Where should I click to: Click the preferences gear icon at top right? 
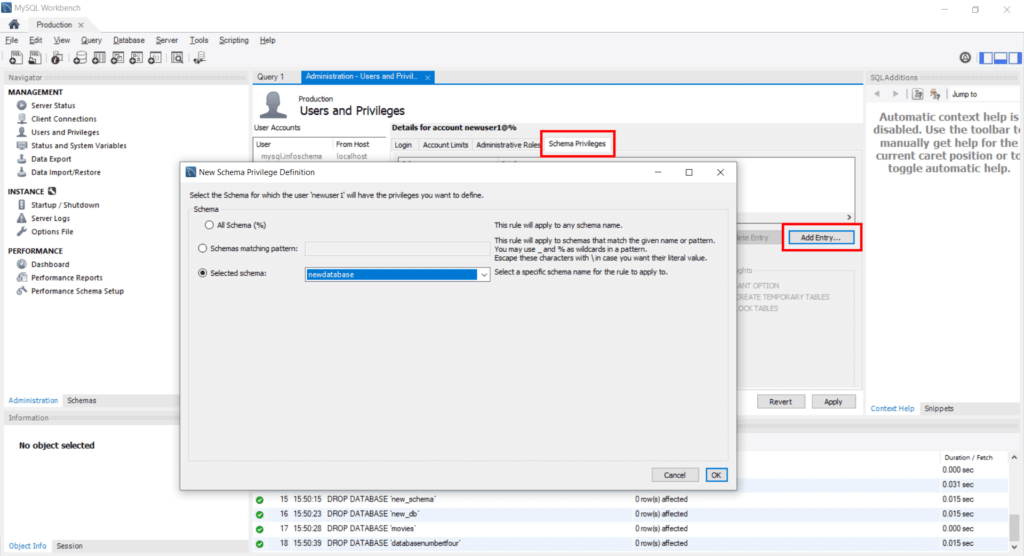pos(965,57)
